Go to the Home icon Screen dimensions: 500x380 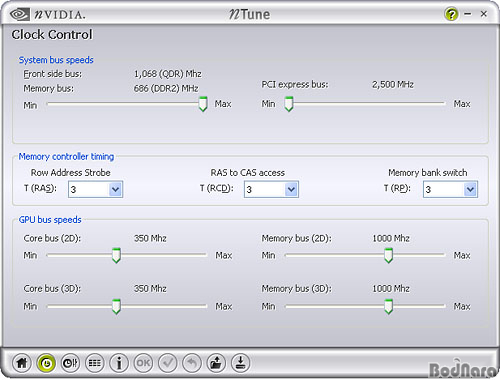(x=22, y=363)
